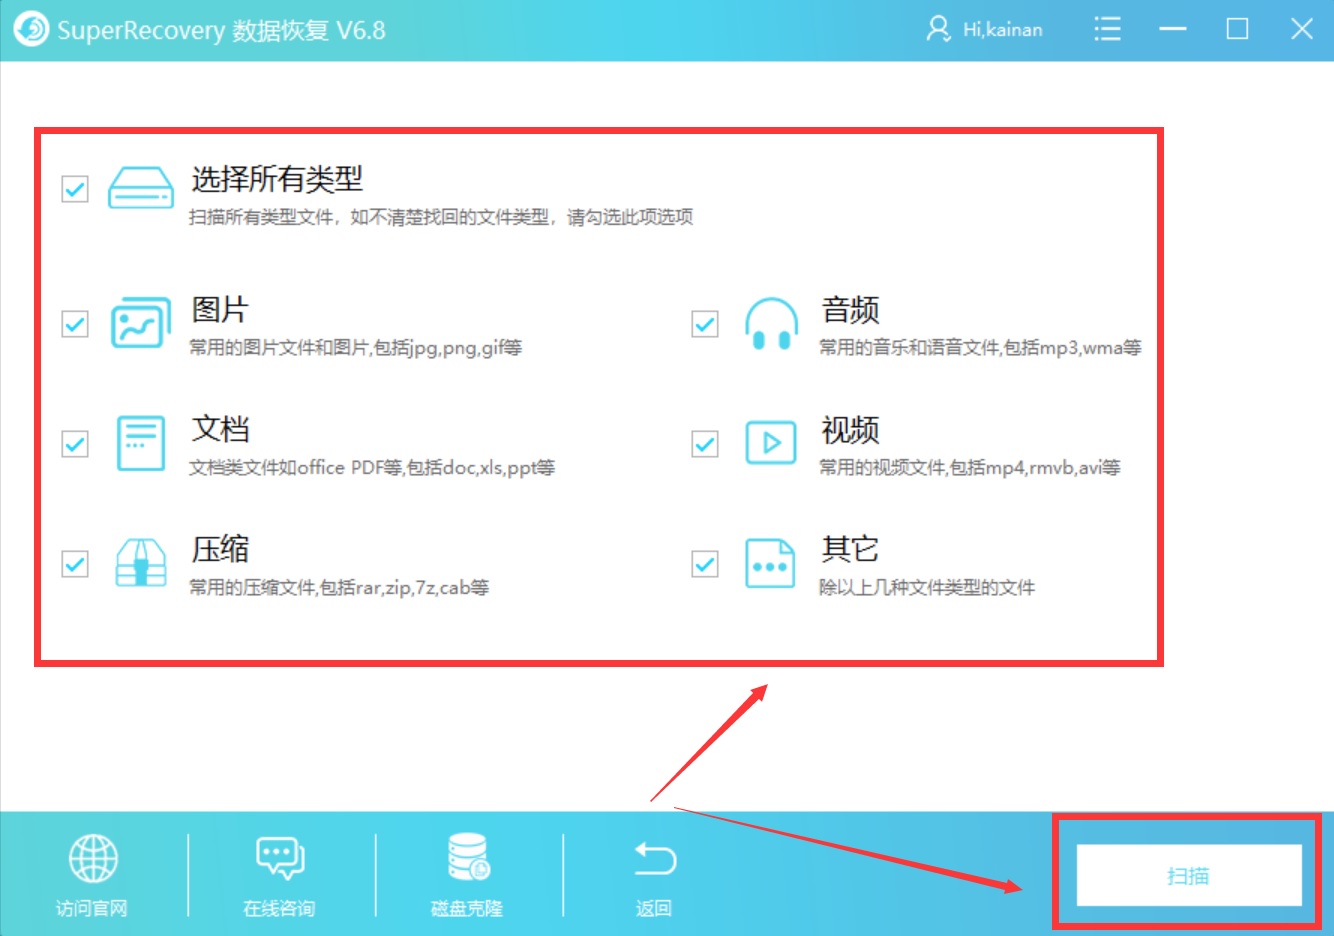1334x936 pixels.
Task: Uncheck the 选择所有类型 checkbox
Action: click(x=74, y=189)
